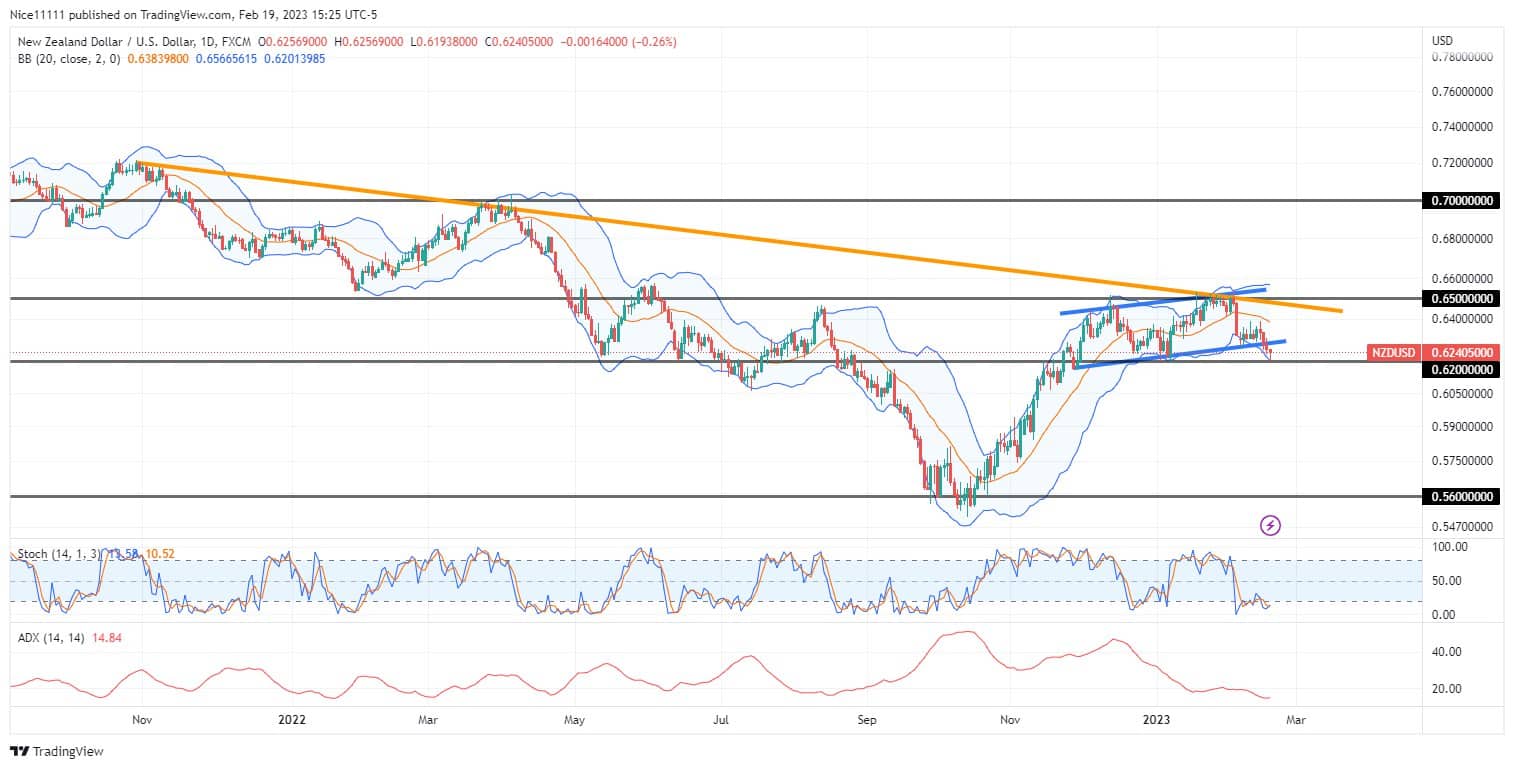
Task: Click the NZDUSD current price label 0.62405000
Action: point(1462,353)
